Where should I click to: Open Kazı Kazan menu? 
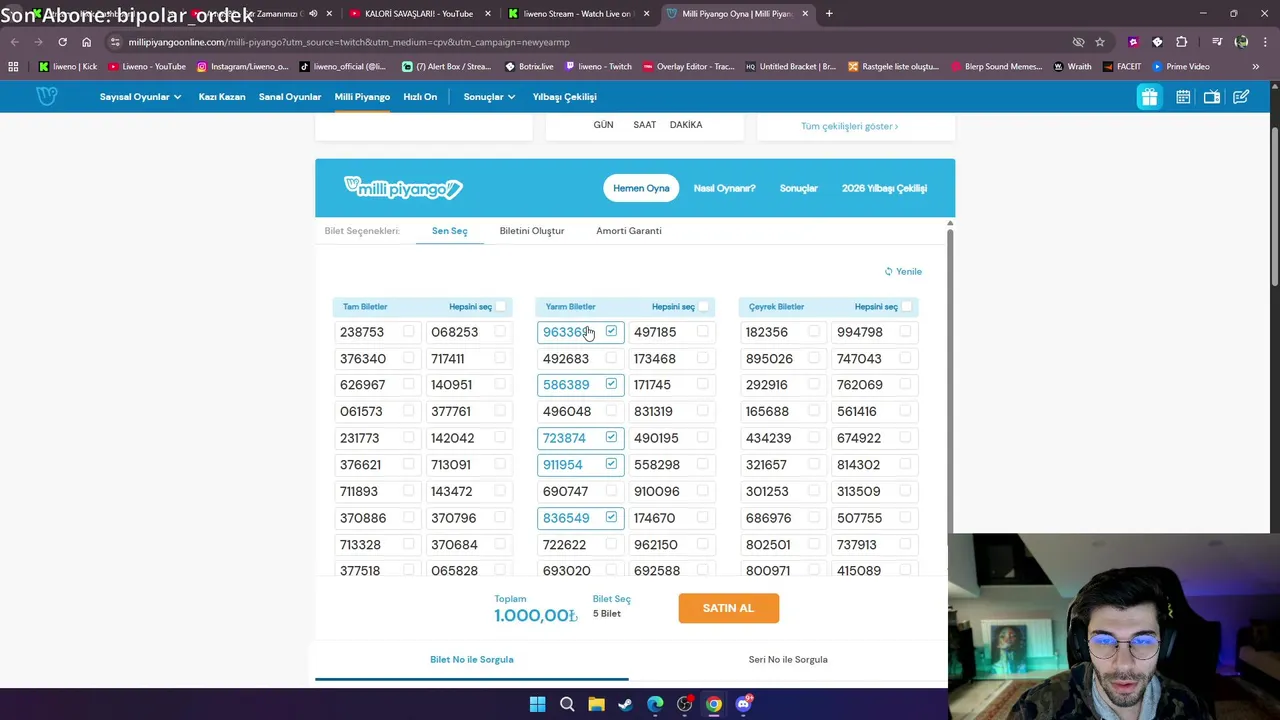point(222,97)
